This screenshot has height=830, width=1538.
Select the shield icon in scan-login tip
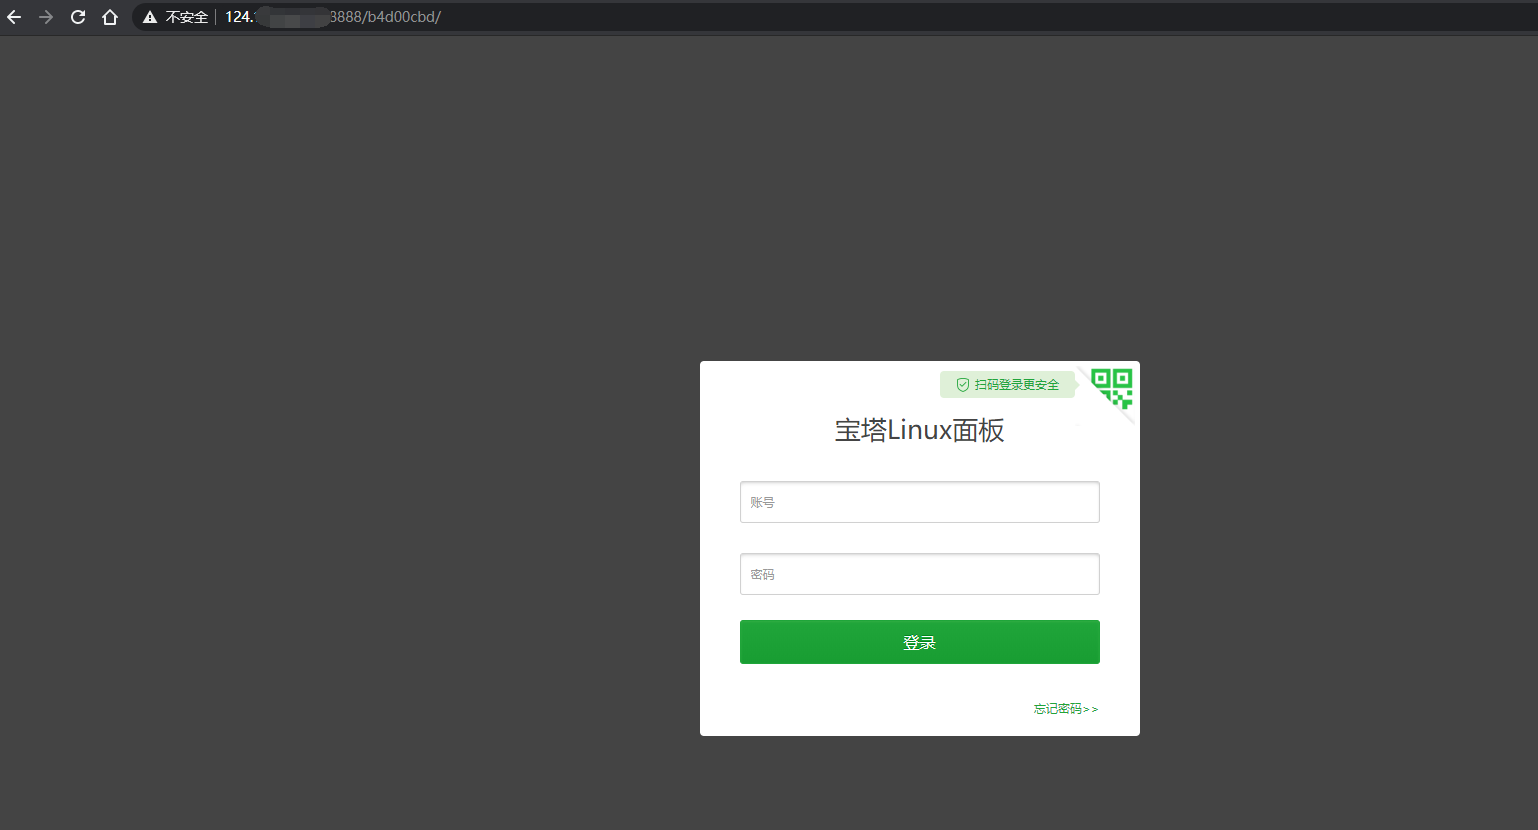[963, 385]
